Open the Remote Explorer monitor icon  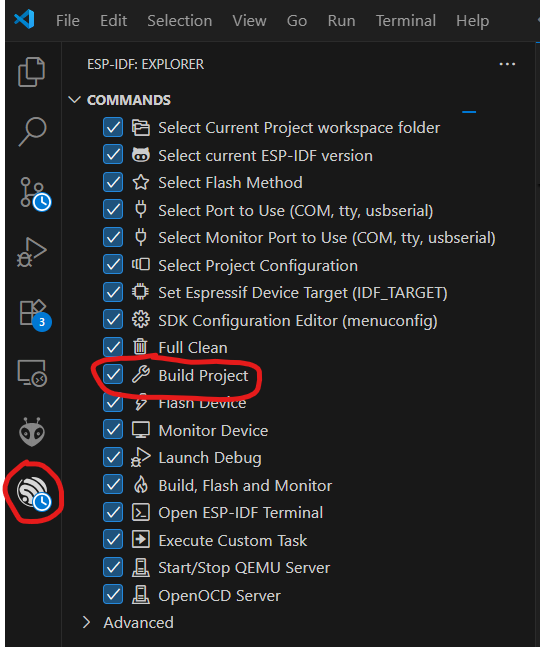[32, 373]
